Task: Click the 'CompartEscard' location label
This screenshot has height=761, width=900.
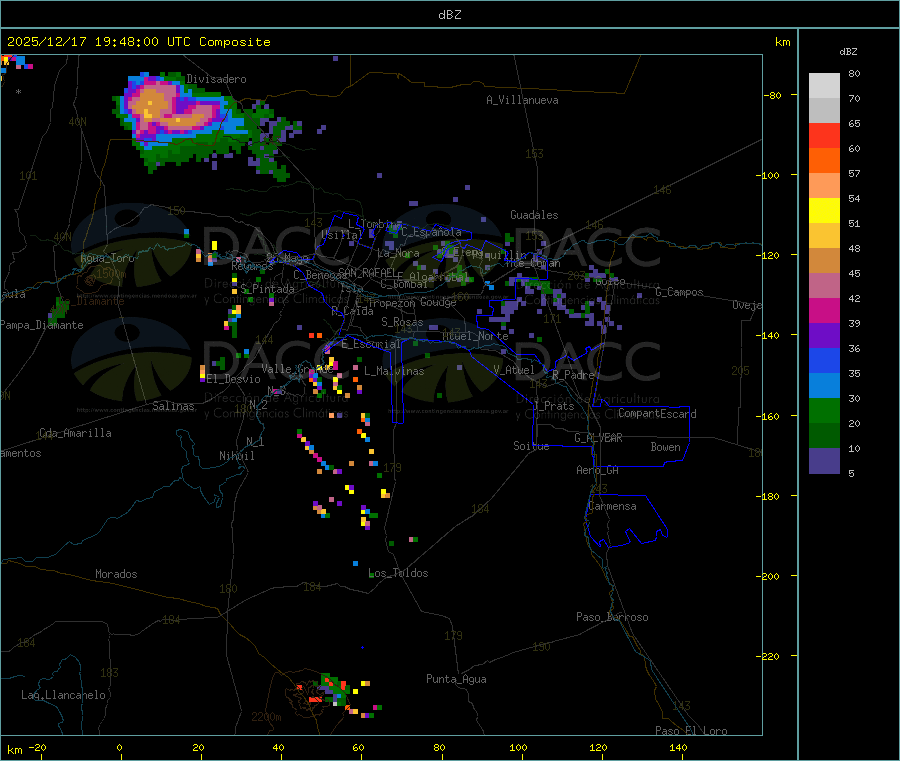Action: (x=658, y=414)
